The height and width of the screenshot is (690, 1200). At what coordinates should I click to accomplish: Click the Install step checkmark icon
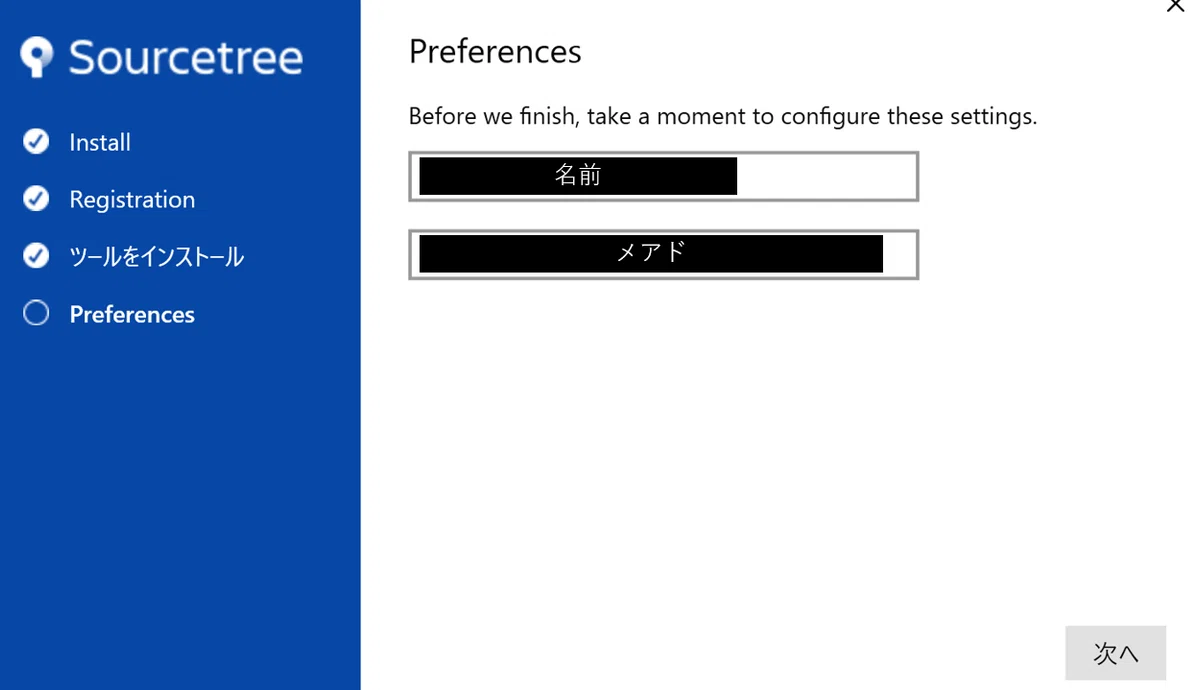pyautogui.click(x=36, y=142)
